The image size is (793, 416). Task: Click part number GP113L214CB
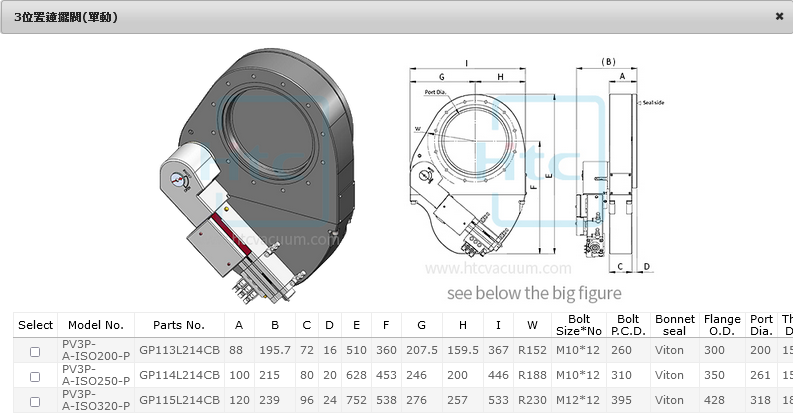point(179,351)
